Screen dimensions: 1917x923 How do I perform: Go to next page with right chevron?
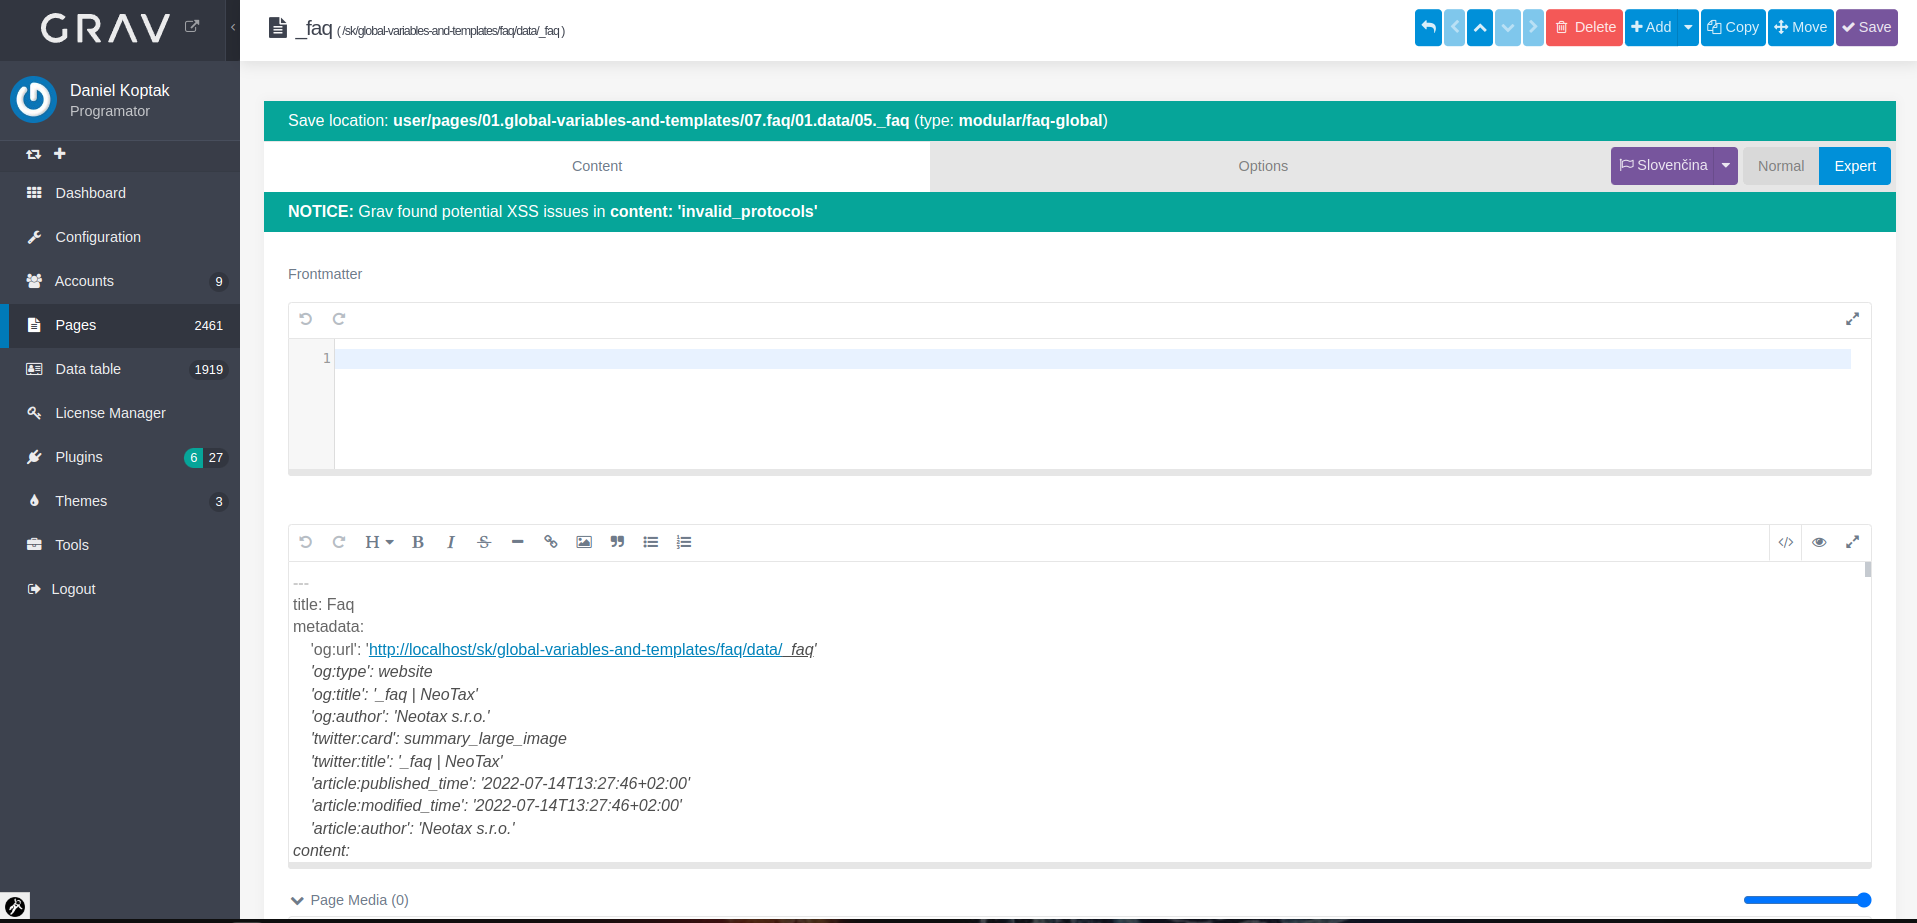coord(1533,27)
